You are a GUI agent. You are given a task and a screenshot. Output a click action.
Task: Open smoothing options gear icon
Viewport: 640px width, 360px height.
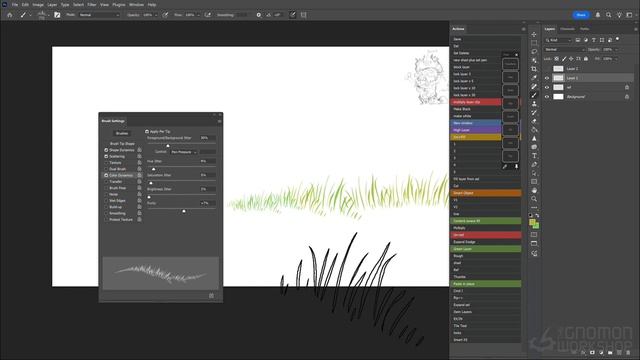pyautogui.click(x=259, y=15)
